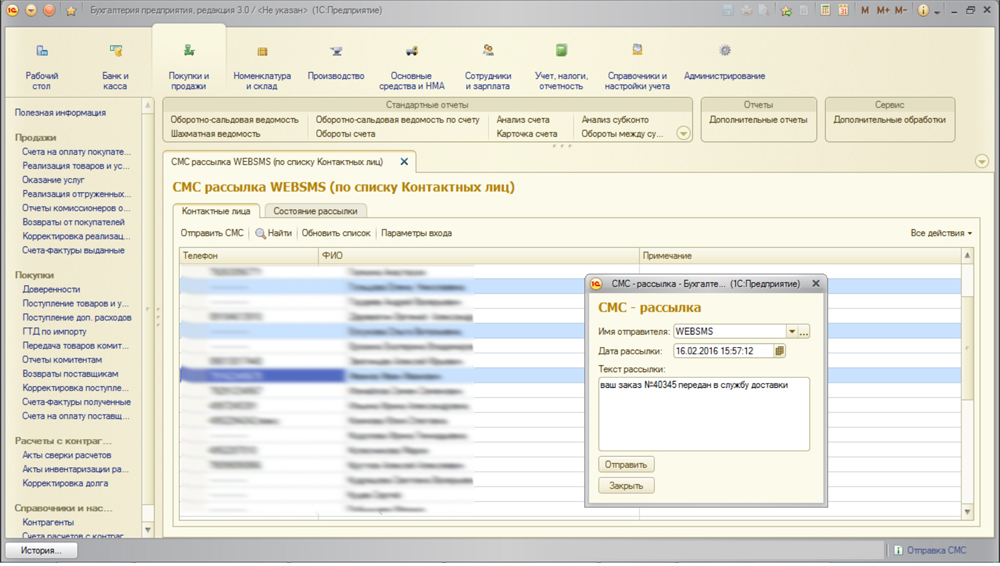Click Параметры входа toolbar command
The image size is (1000, 566).
416,233
